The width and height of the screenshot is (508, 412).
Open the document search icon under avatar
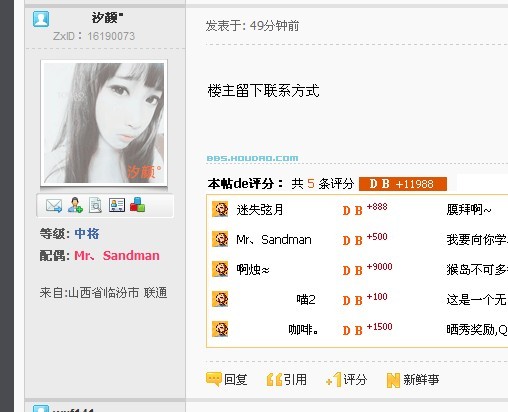[95, 205]
